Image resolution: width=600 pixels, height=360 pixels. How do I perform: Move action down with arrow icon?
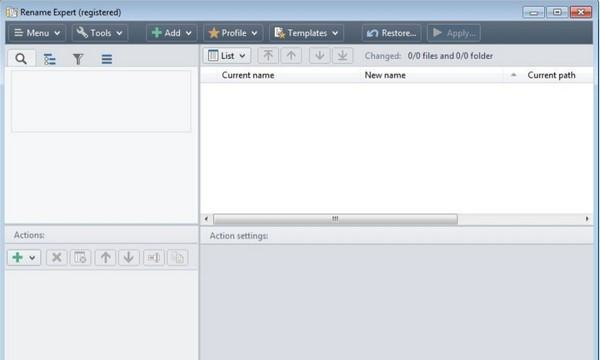click(x=129, y=257)
